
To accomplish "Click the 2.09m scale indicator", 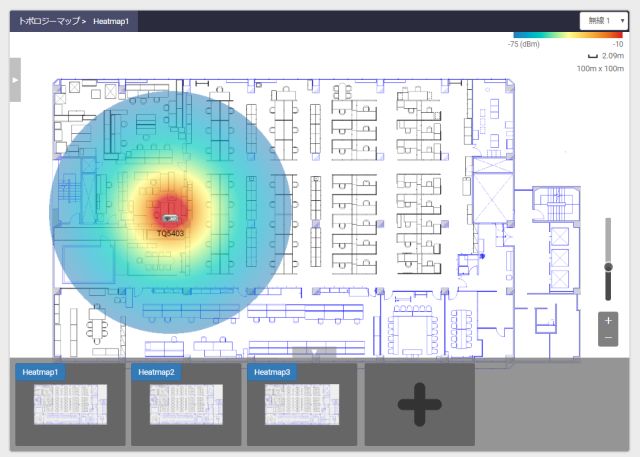I will (606, 55).
